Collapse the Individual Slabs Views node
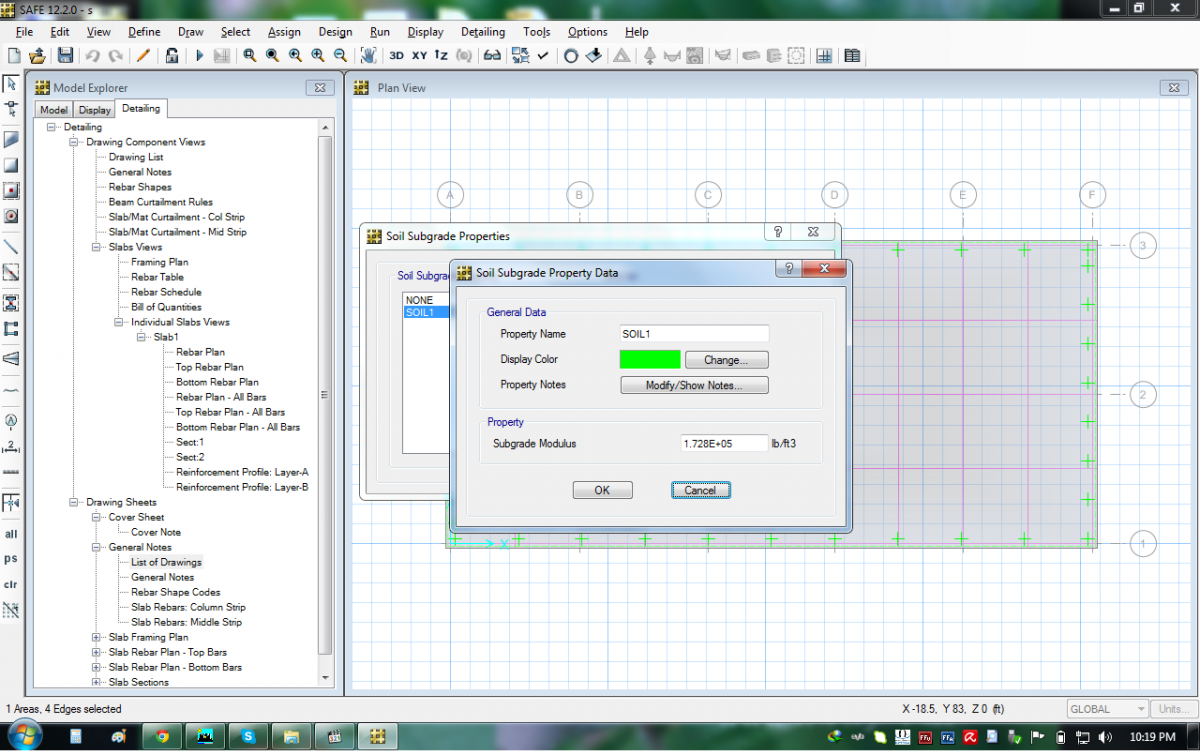This screenshot has width=1200, height=755. [119, 322]
